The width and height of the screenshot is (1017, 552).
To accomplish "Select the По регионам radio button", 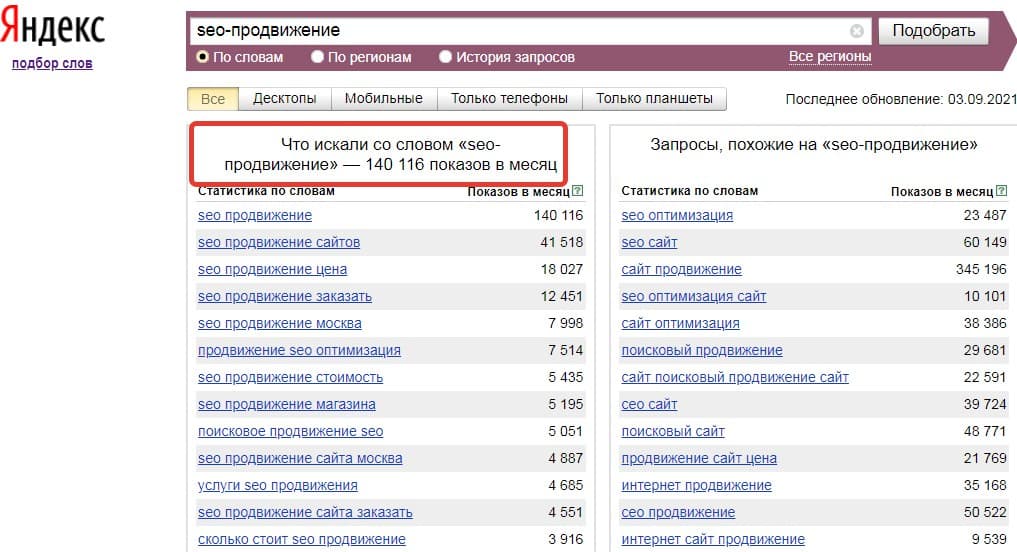I will point(317,57).
